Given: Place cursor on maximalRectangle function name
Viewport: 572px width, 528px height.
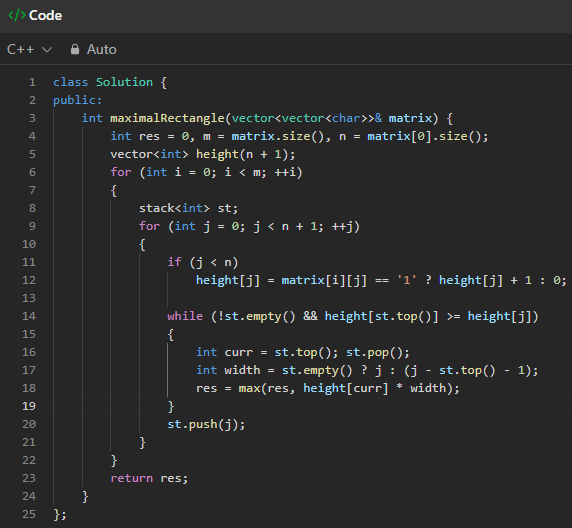Looking at the screenshot, I should click(167, 118).
